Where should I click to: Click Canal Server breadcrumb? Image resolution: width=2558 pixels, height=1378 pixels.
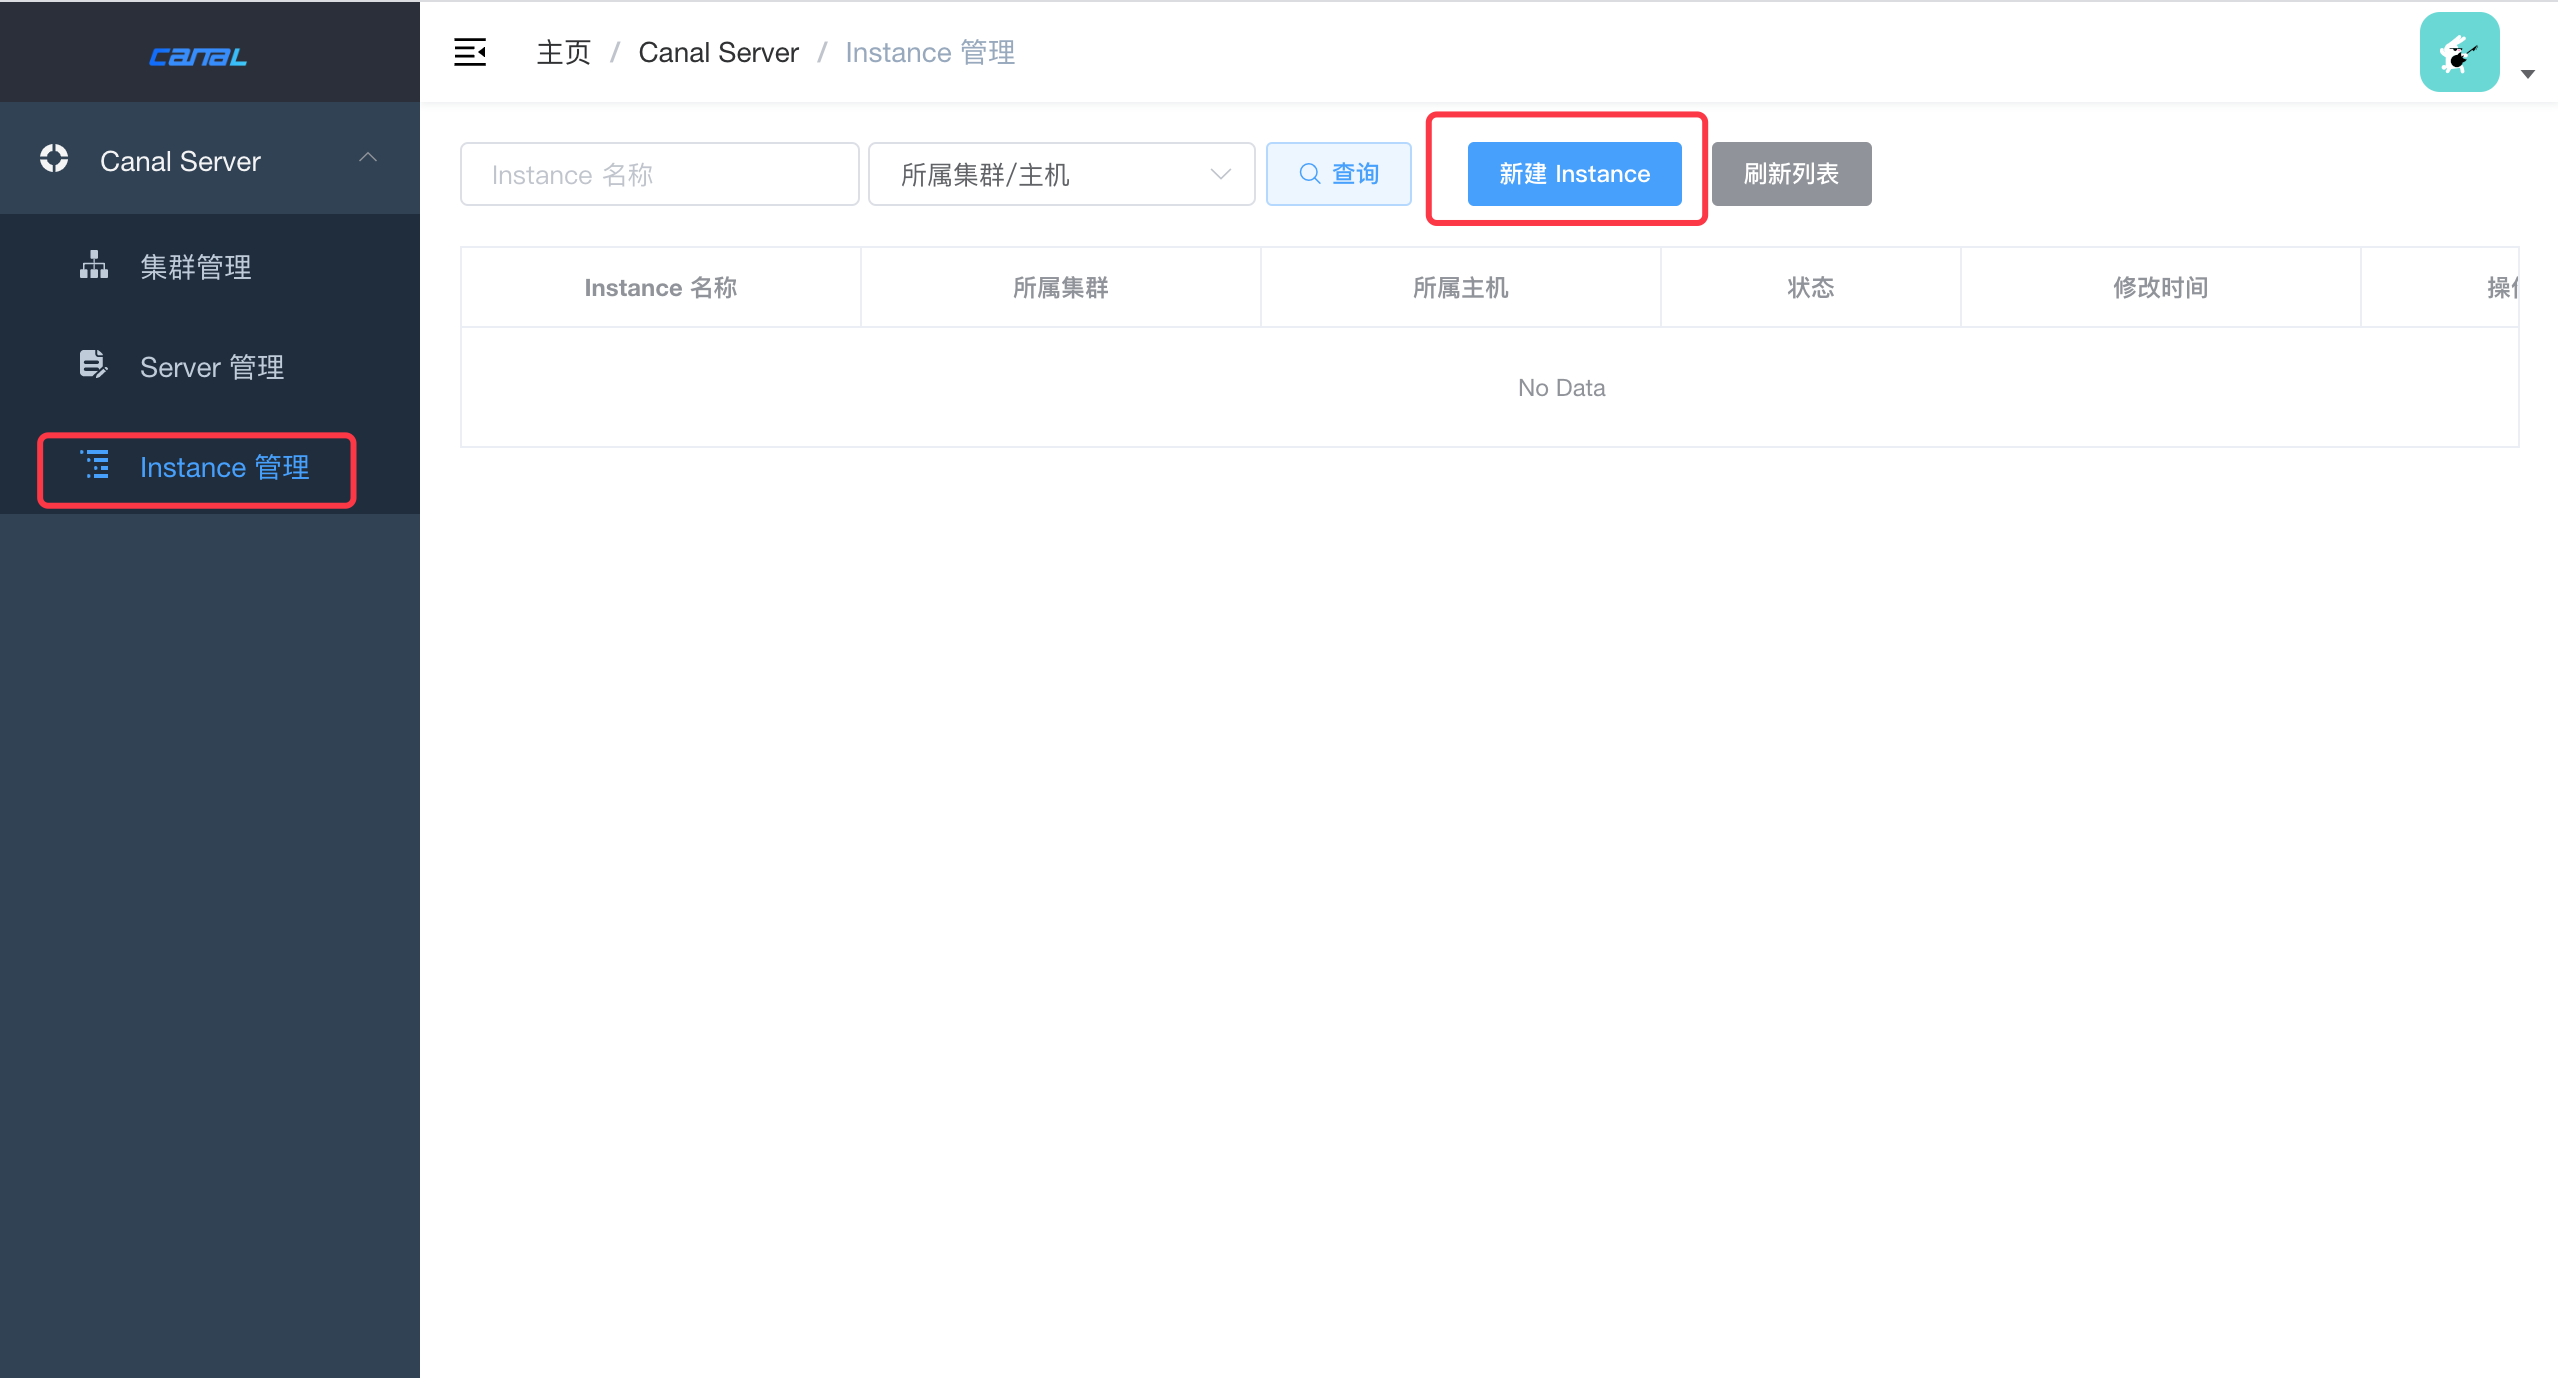pyautogui.click(x=718, y=52)
